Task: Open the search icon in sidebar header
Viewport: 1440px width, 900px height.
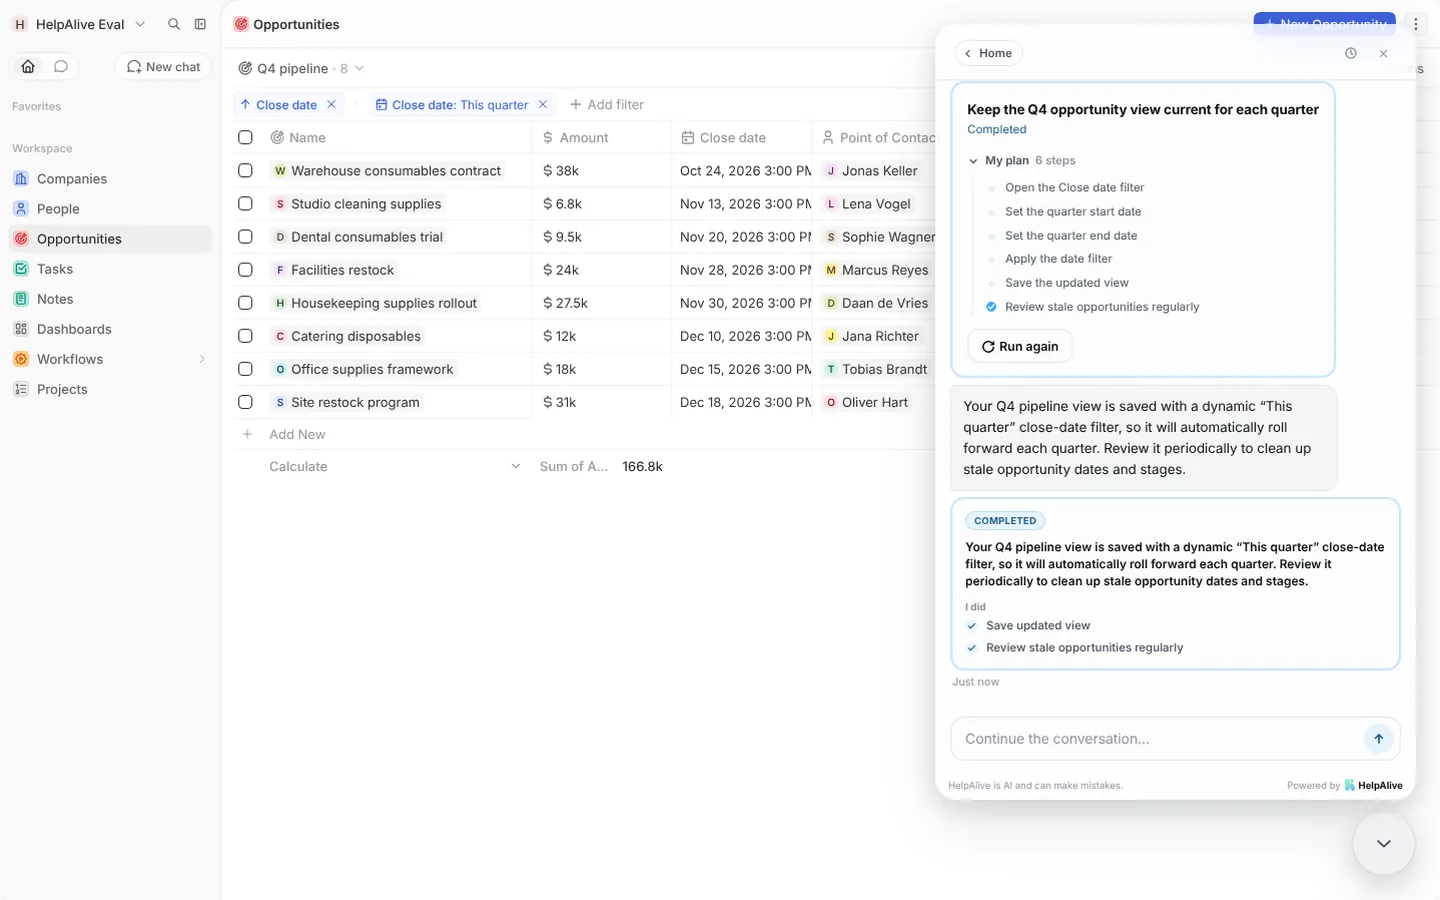Action: [174, 24]
